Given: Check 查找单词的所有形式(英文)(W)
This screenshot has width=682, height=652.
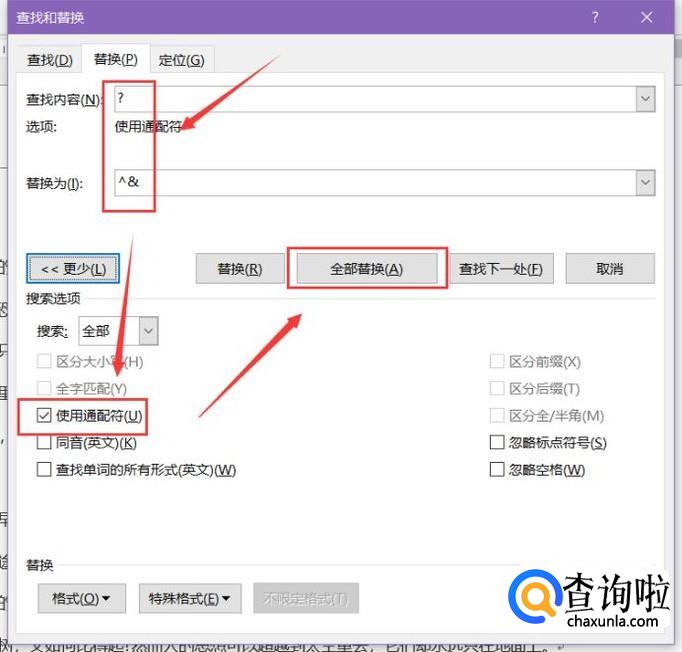Looking at the screenshot, I should coord(44,470).
